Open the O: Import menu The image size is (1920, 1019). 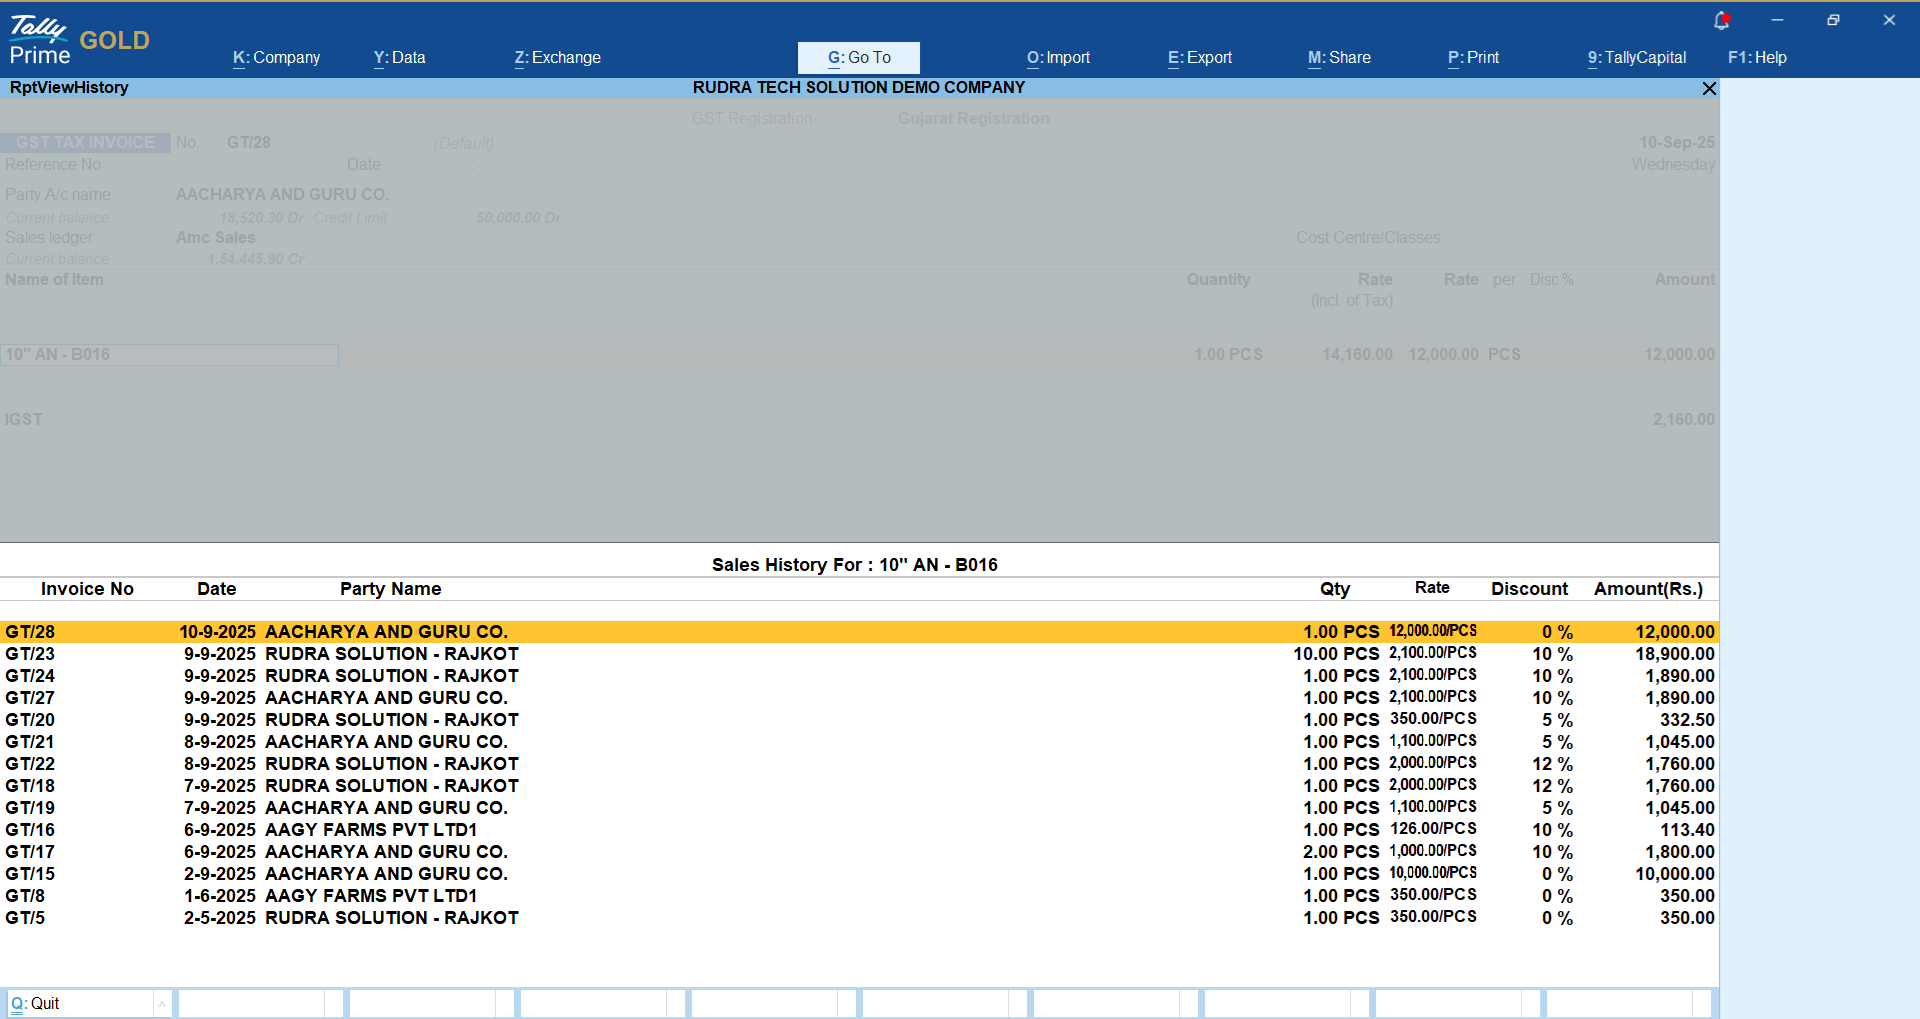point(1058,58)
